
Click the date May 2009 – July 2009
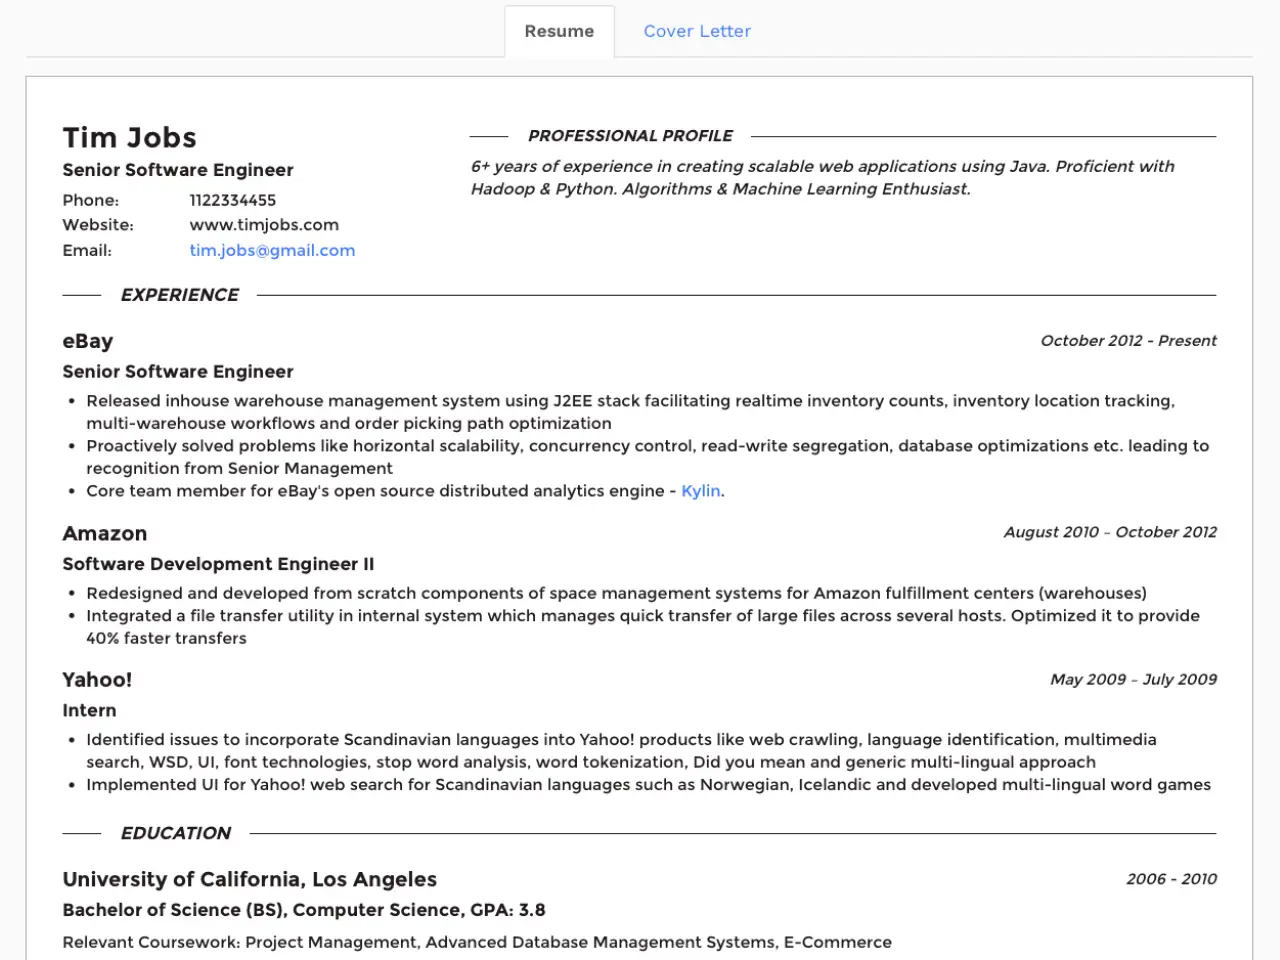(x=1133, y=679)
